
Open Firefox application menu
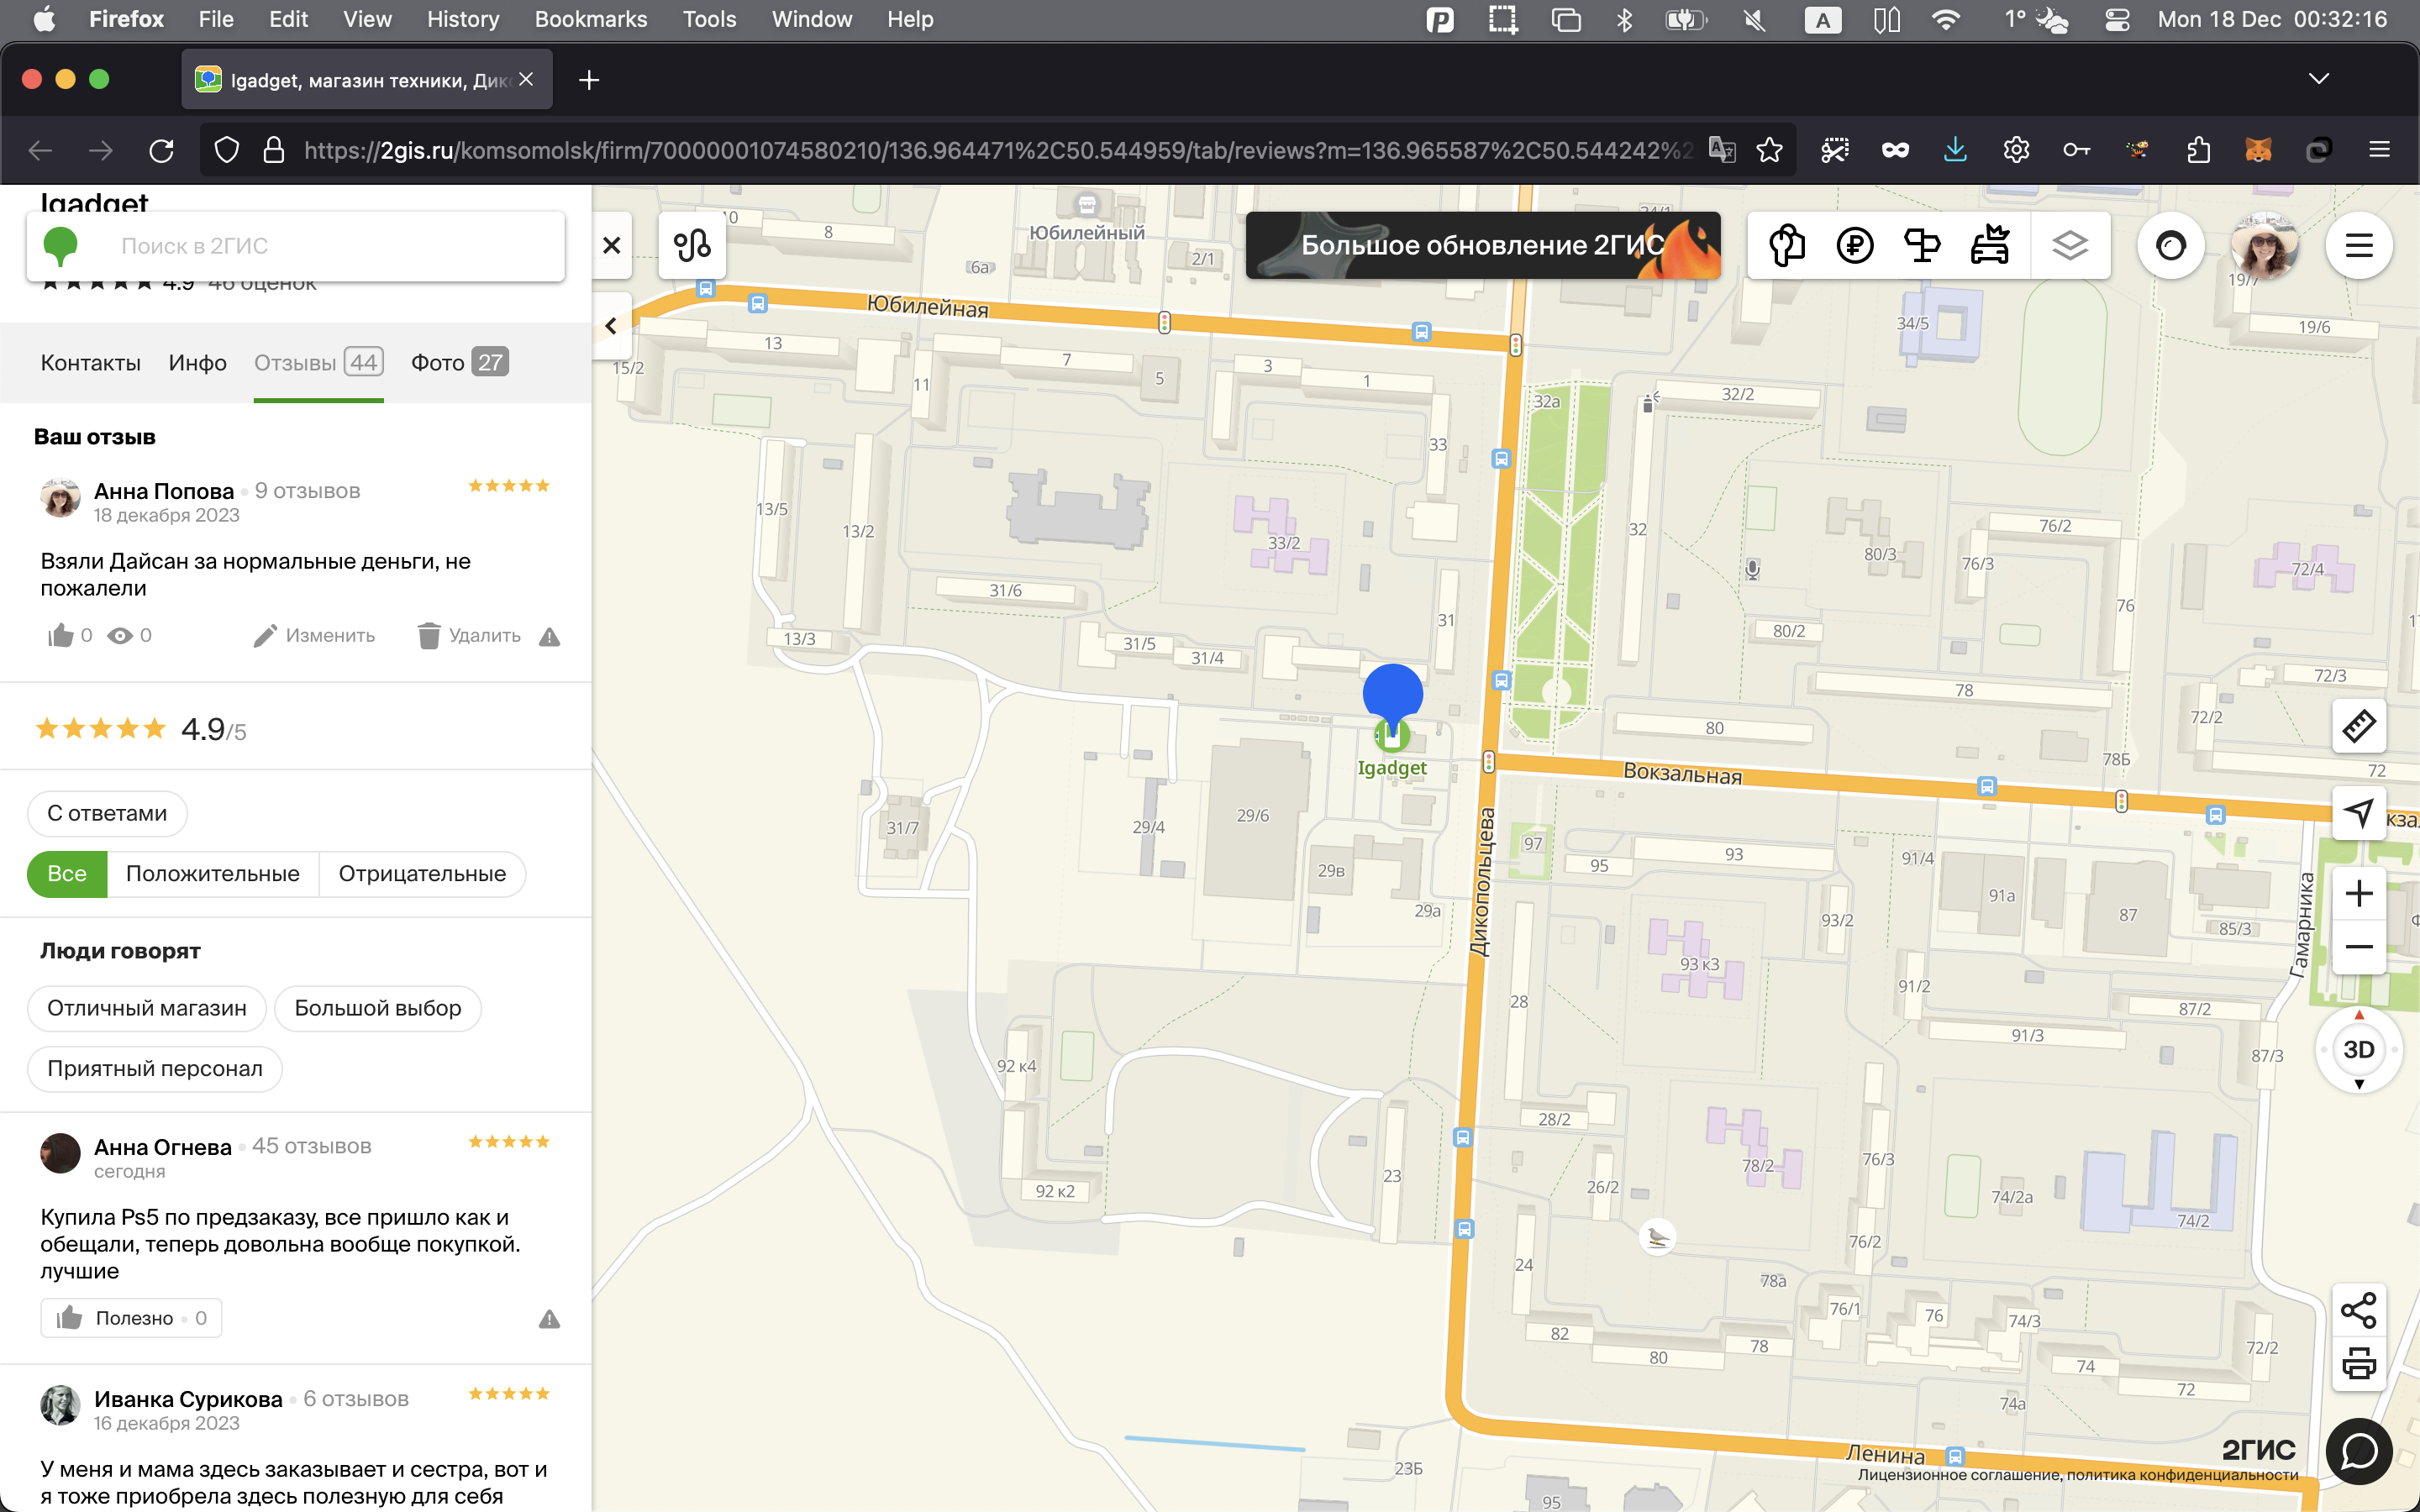[2379, 150]
